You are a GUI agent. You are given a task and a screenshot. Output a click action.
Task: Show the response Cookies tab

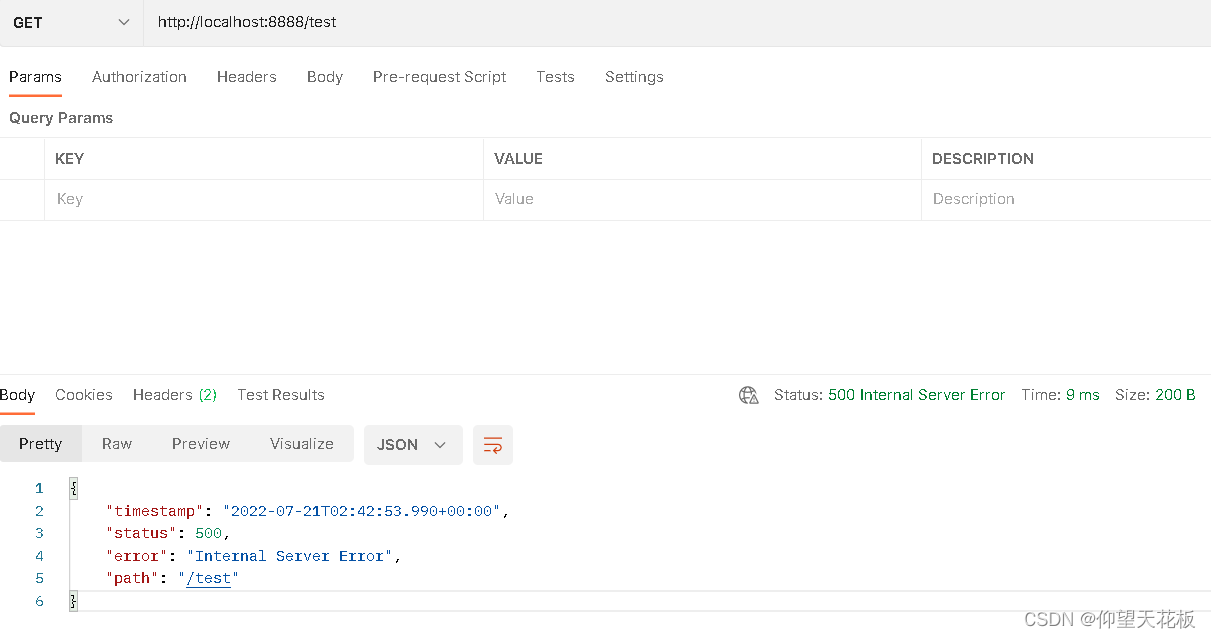point(84,395)
